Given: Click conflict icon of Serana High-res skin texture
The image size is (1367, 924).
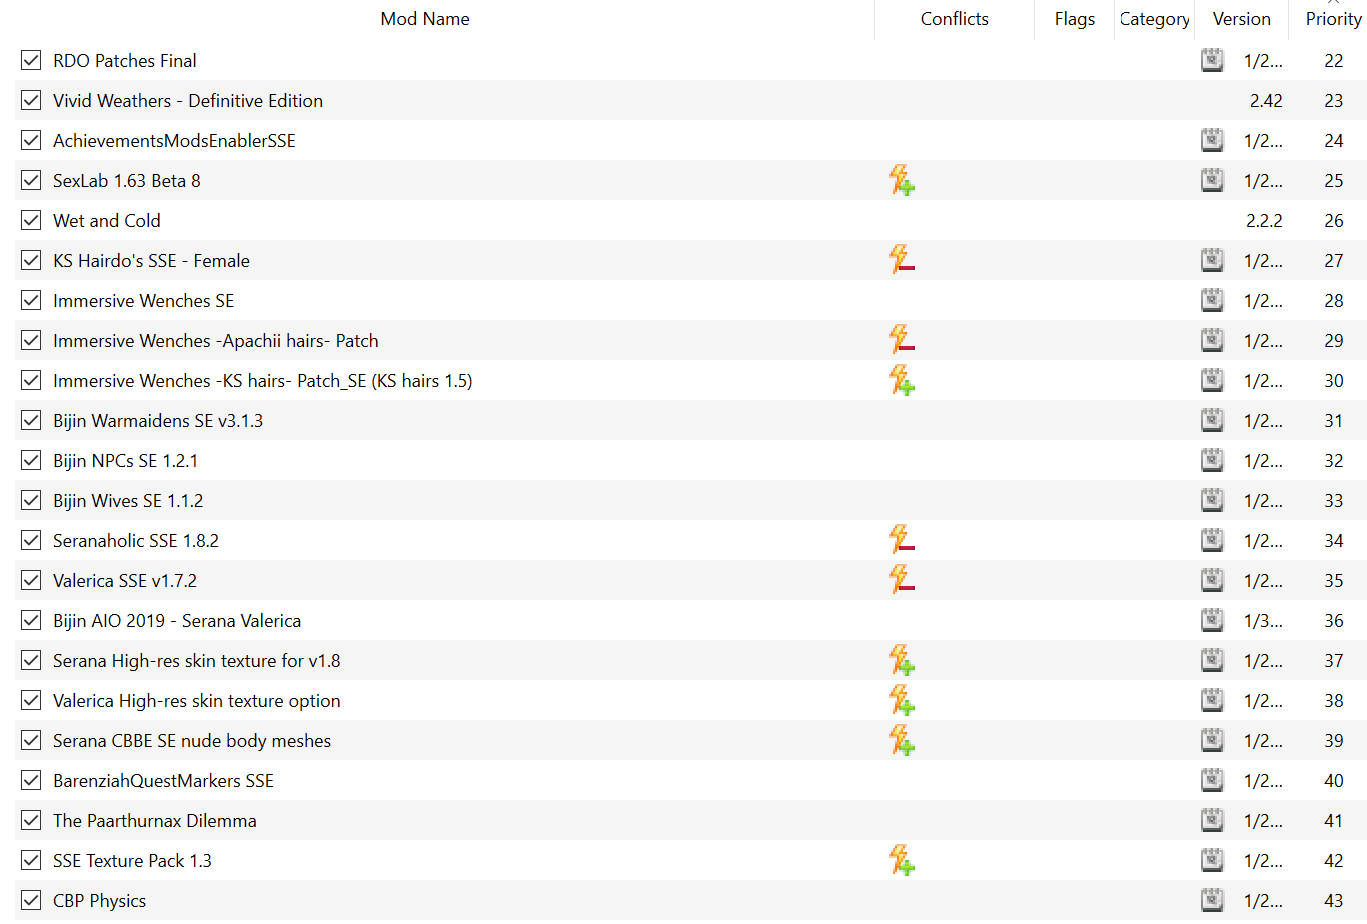Looking at the screenshot, I should pos(902,660).
